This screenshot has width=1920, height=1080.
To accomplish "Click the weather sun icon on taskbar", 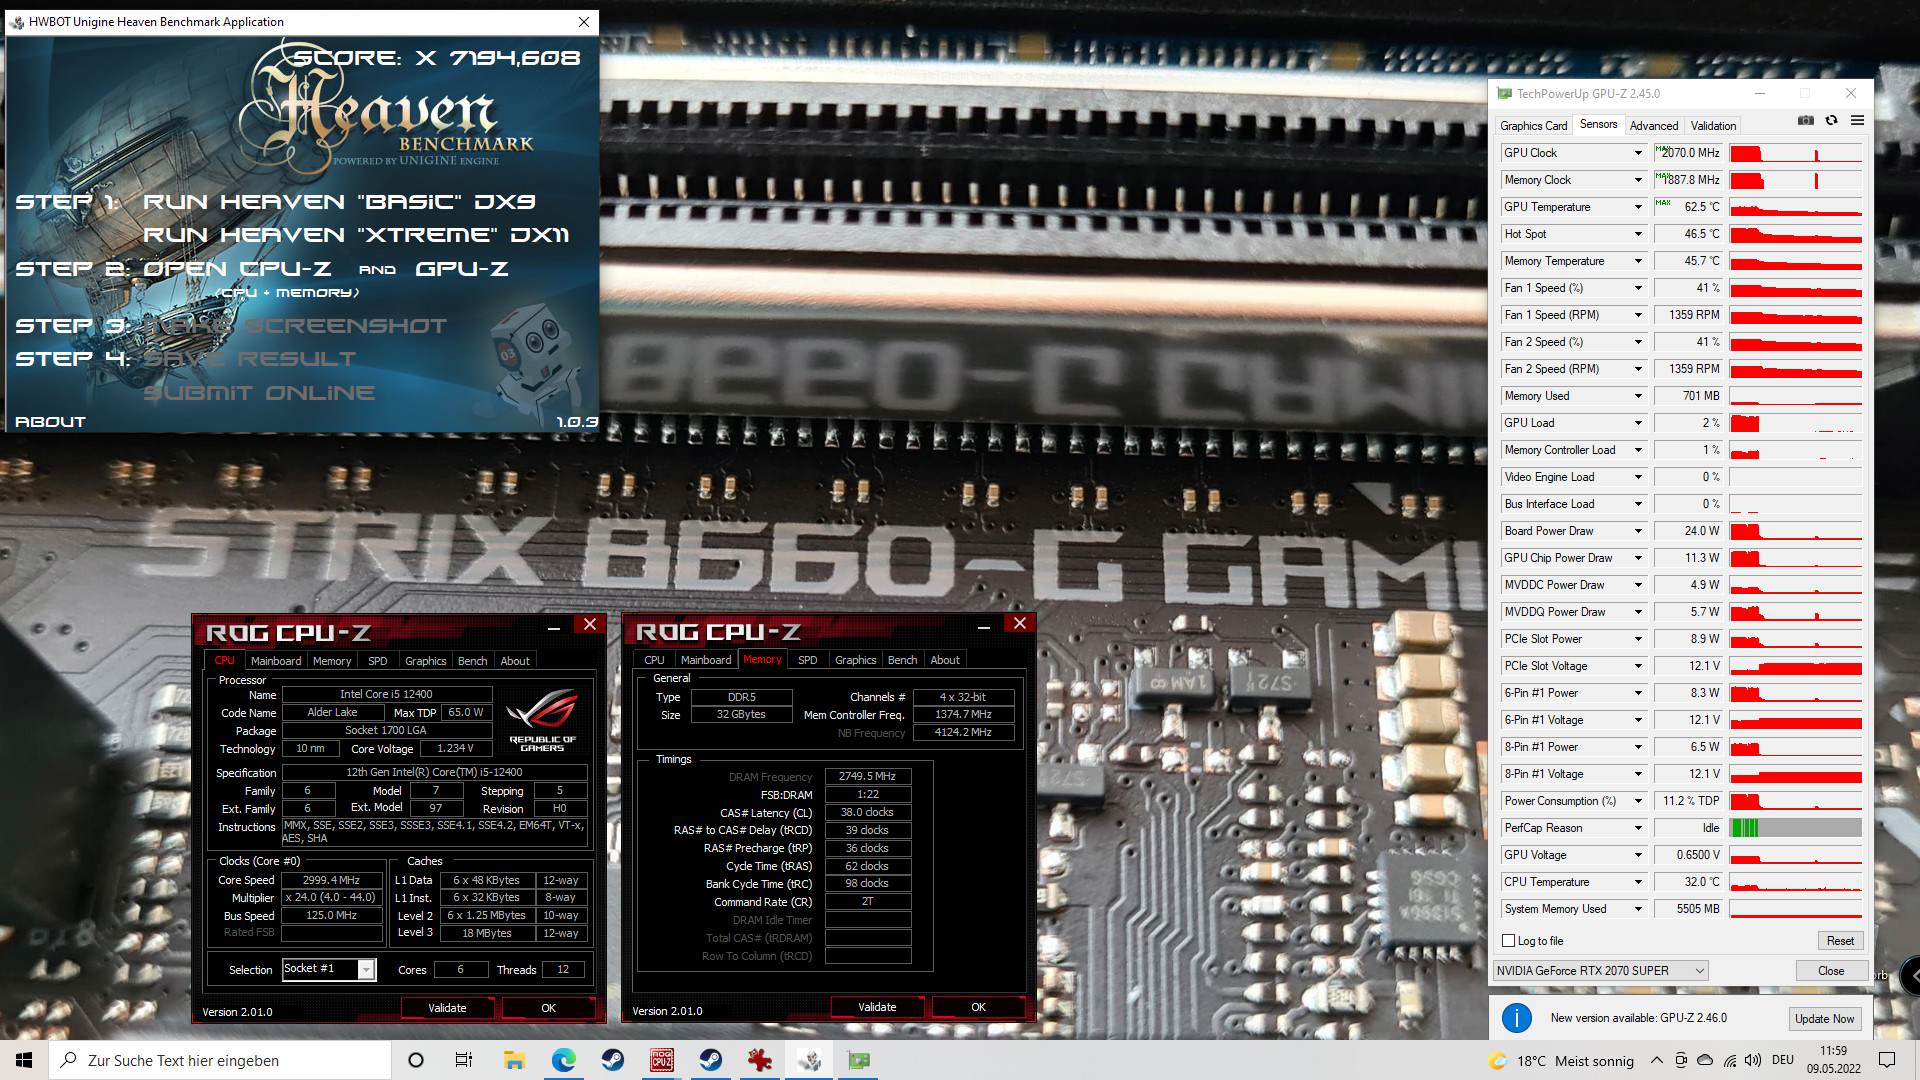I will point(1497,1060).
